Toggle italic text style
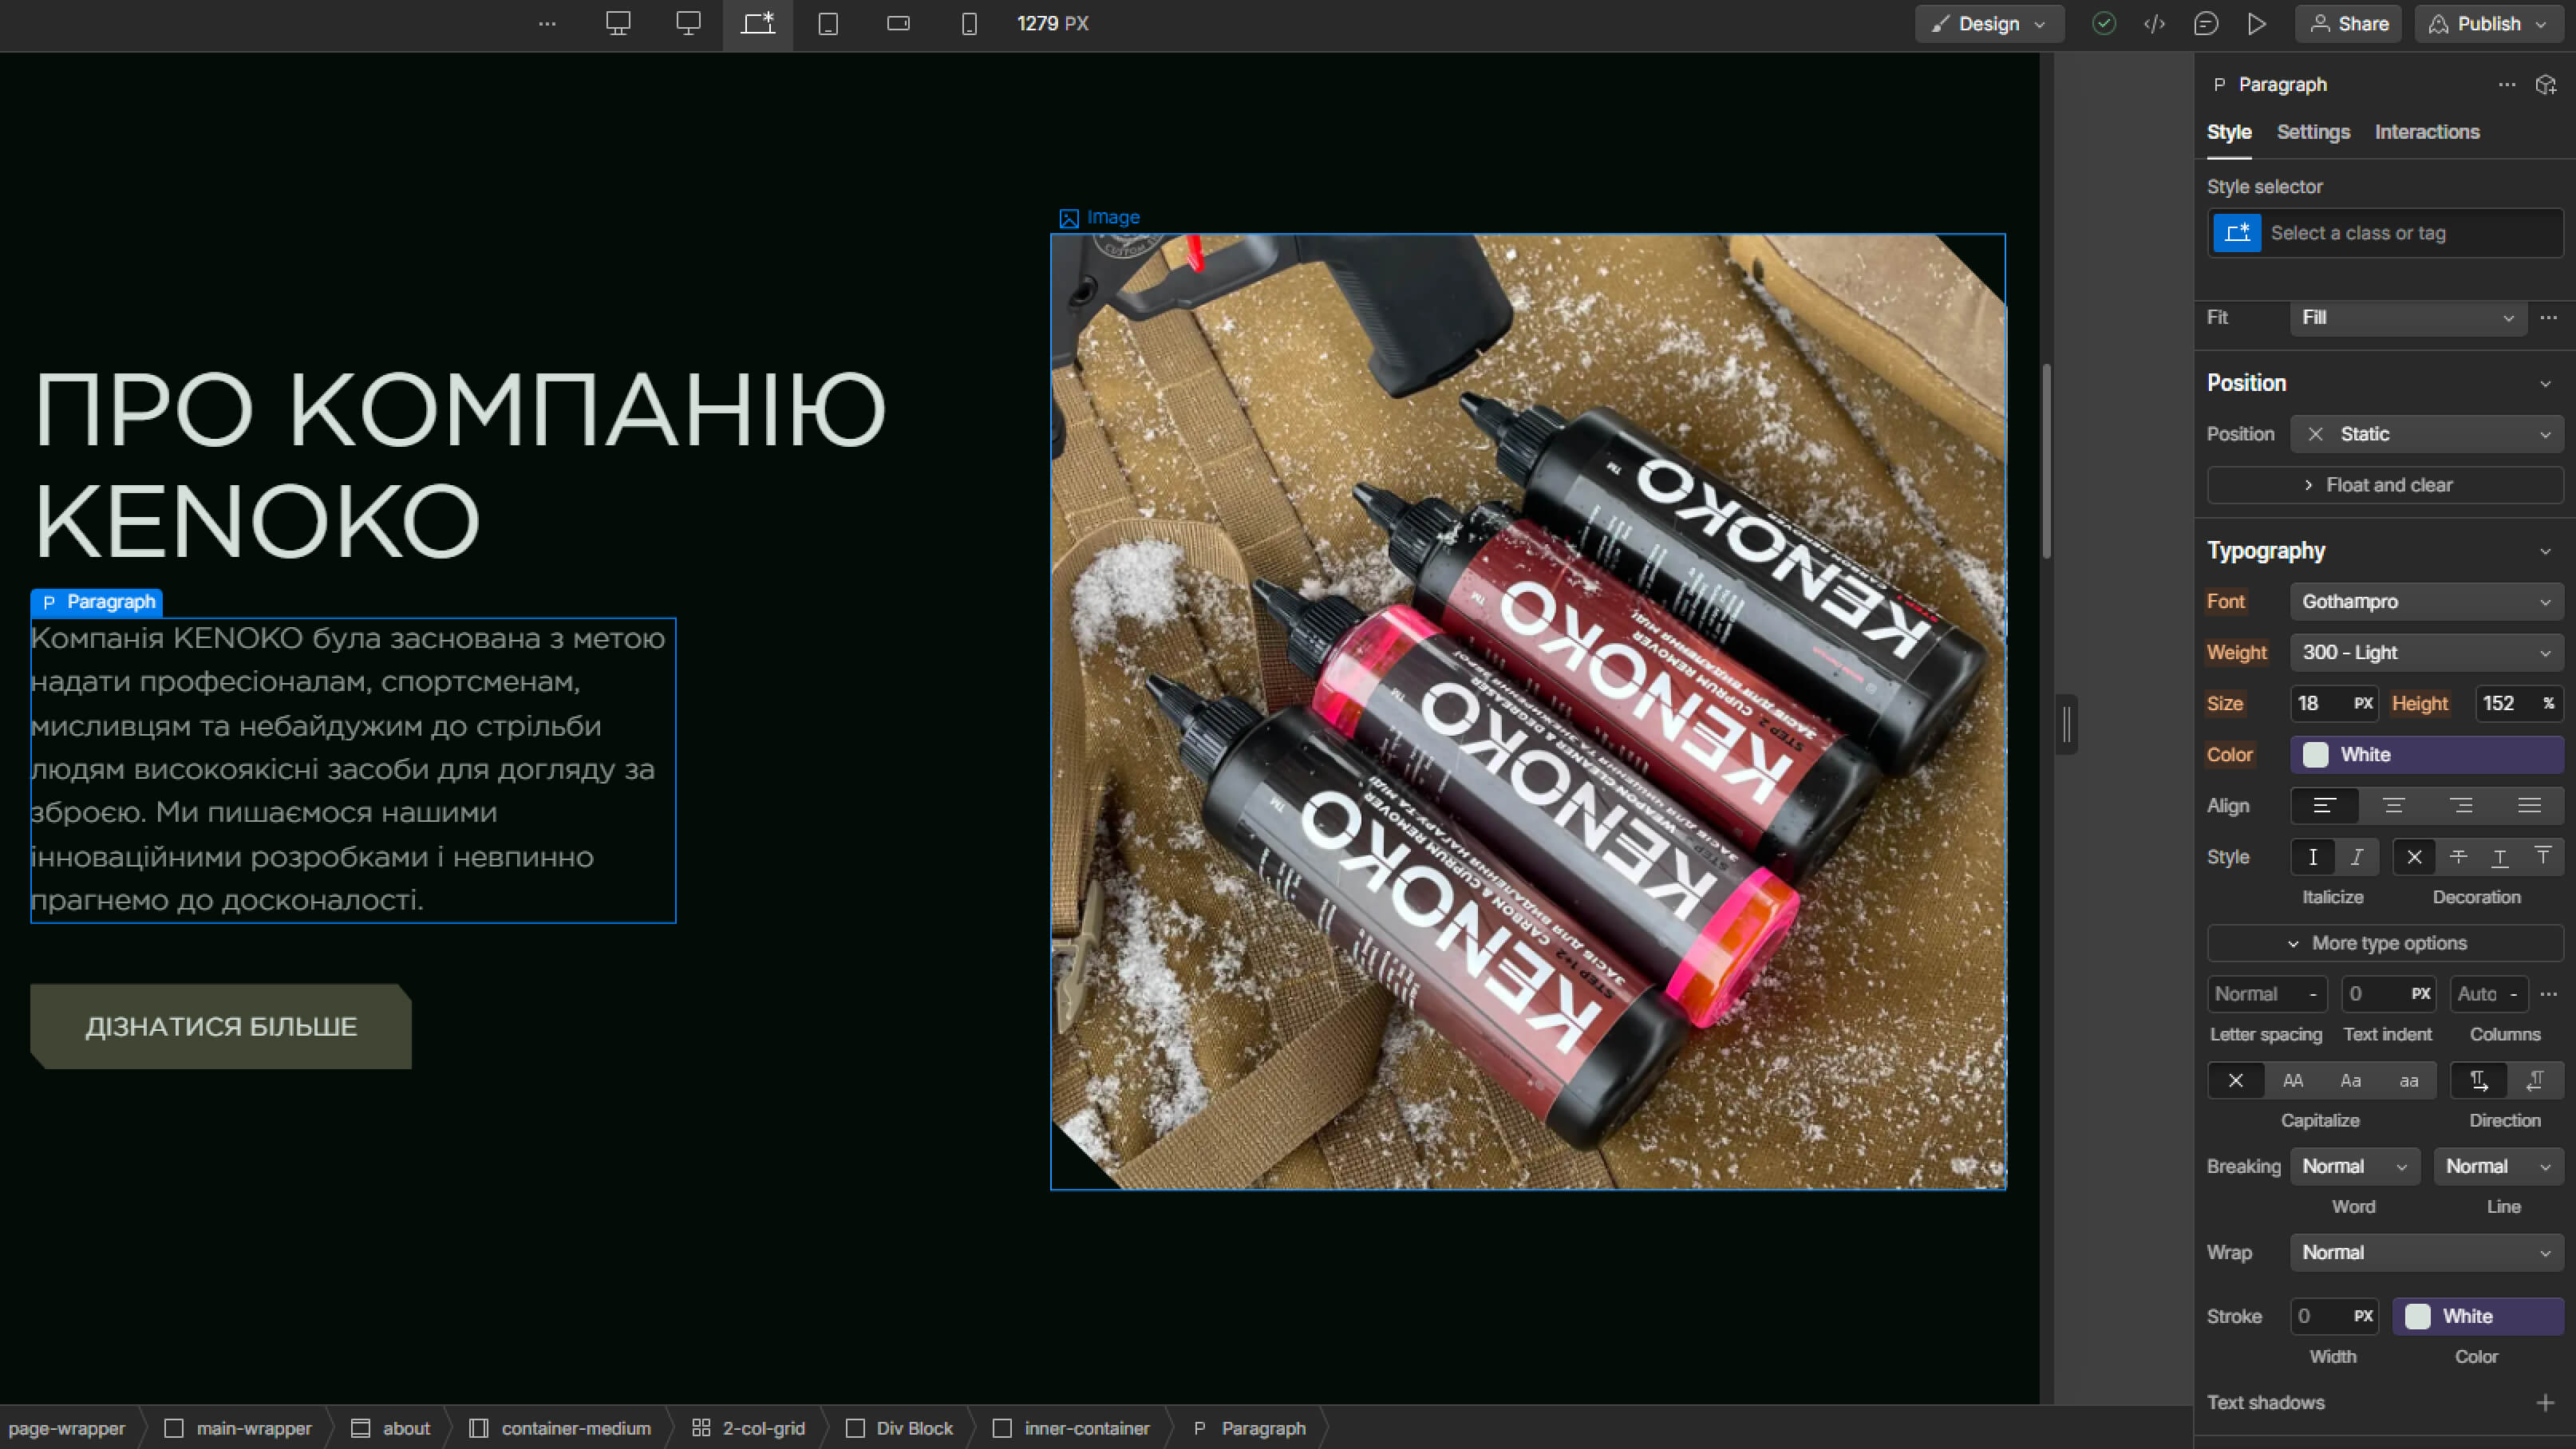Viewport: 2576px width, 1449px height. tap(2357, 857)
